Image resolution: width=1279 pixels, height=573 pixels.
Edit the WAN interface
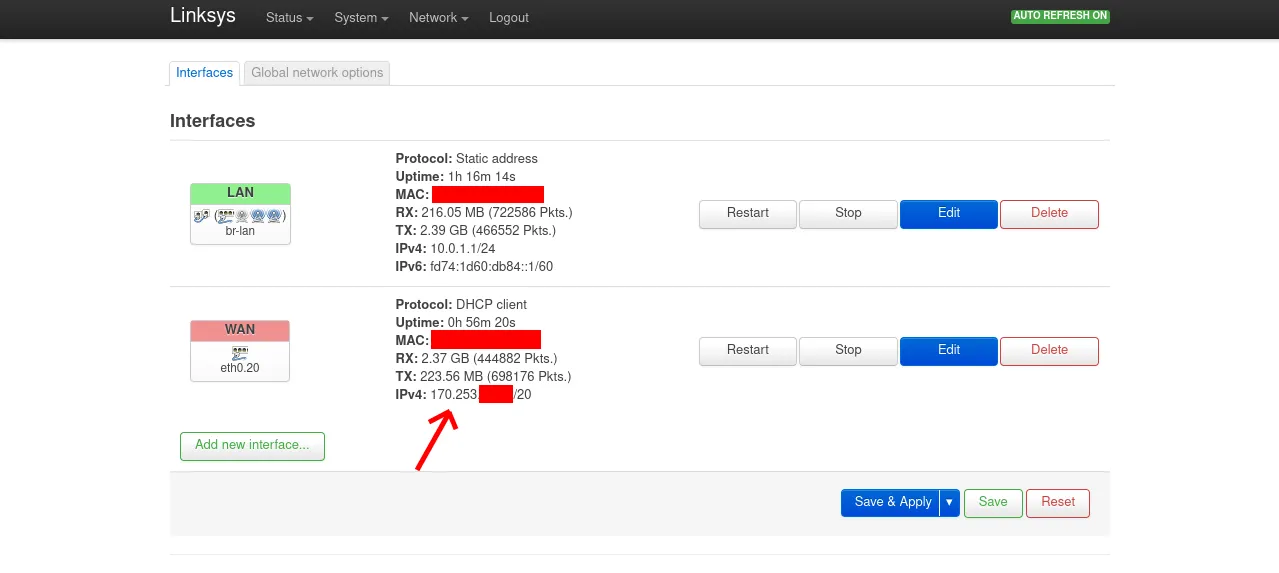949,351
